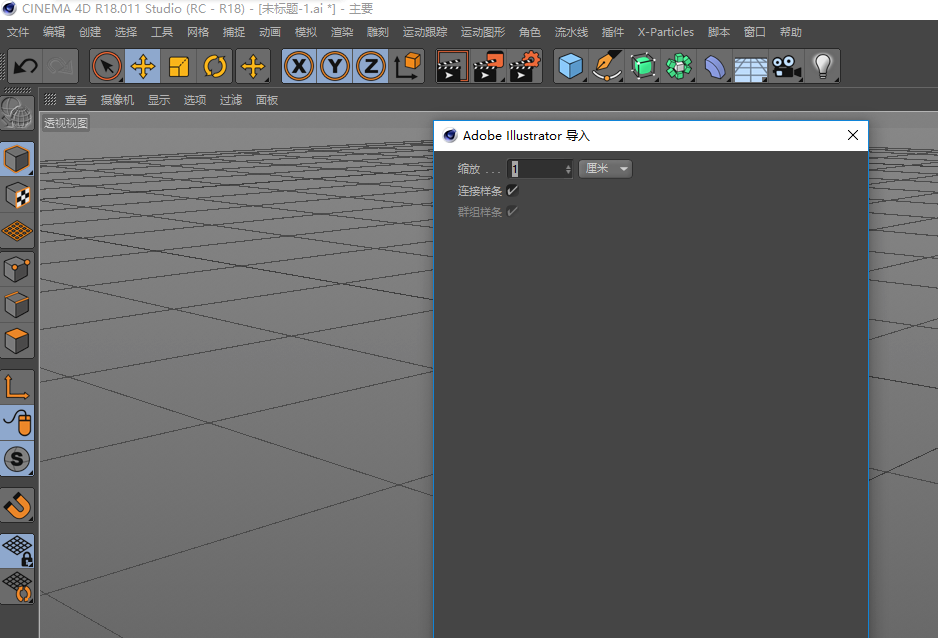Viewport: 938px width, 638px height.
Task: Toggle the X-axis lock
Action: [x=299, y=66]
